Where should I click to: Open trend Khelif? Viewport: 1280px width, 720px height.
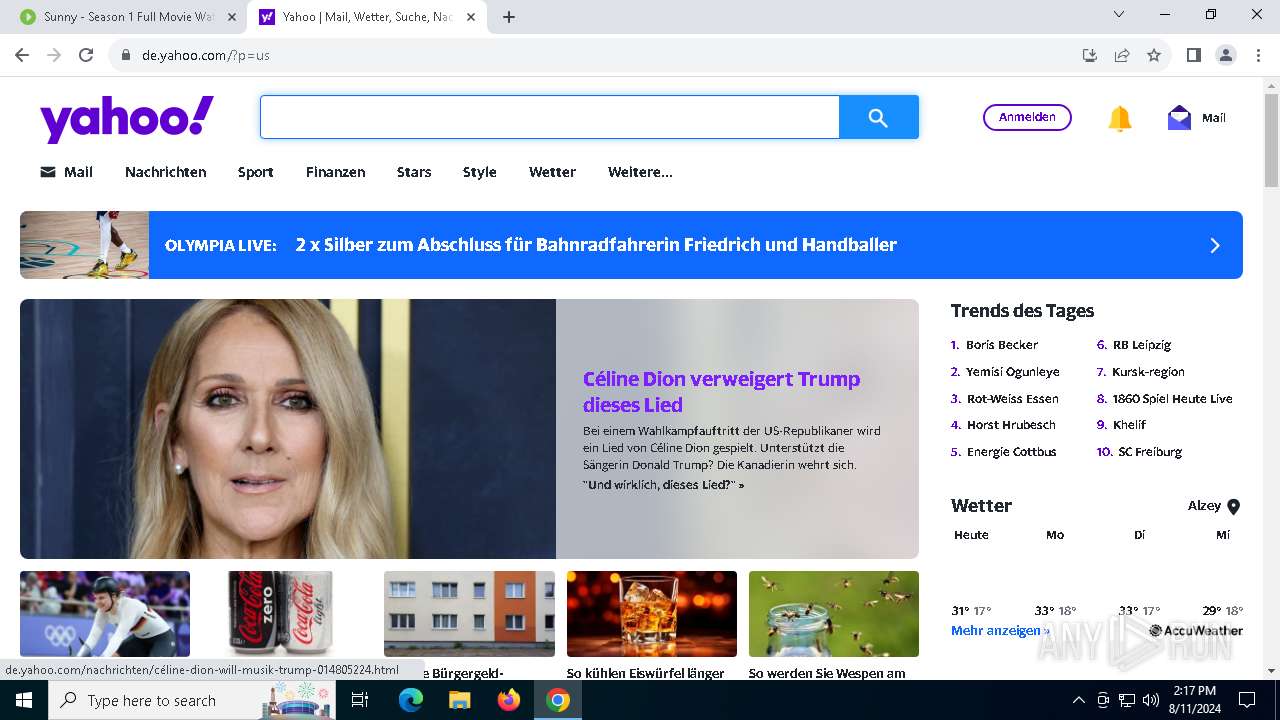click(x=1130, y=425)
